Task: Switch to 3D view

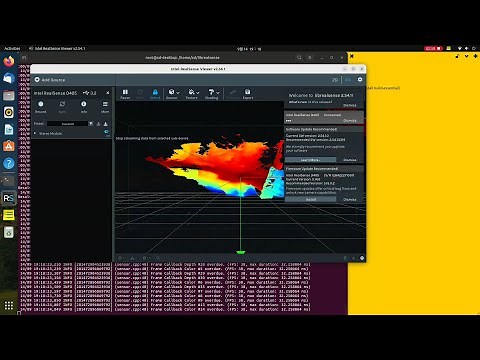Action: (348, 80)
